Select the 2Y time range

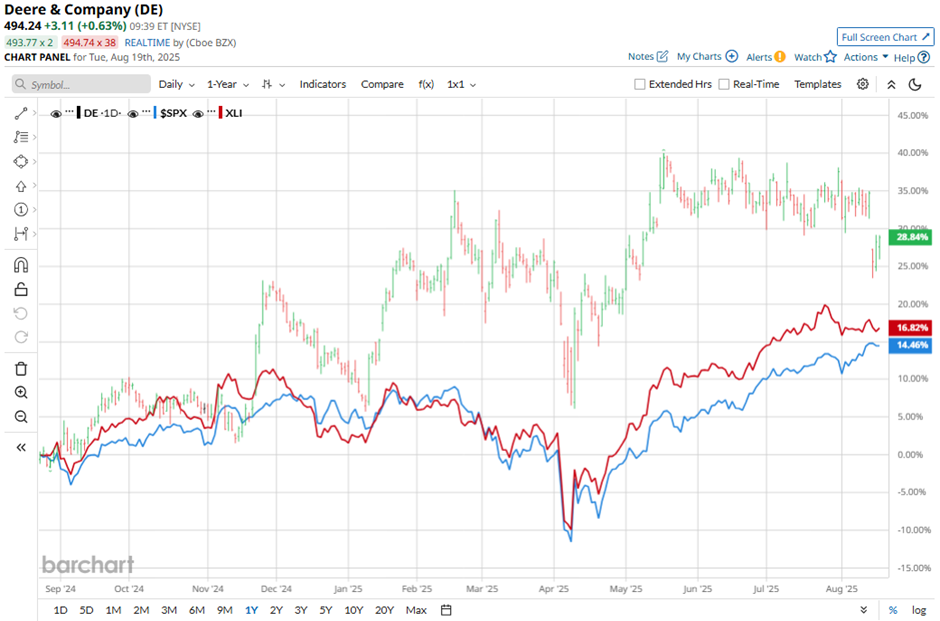tap(276, 610)
